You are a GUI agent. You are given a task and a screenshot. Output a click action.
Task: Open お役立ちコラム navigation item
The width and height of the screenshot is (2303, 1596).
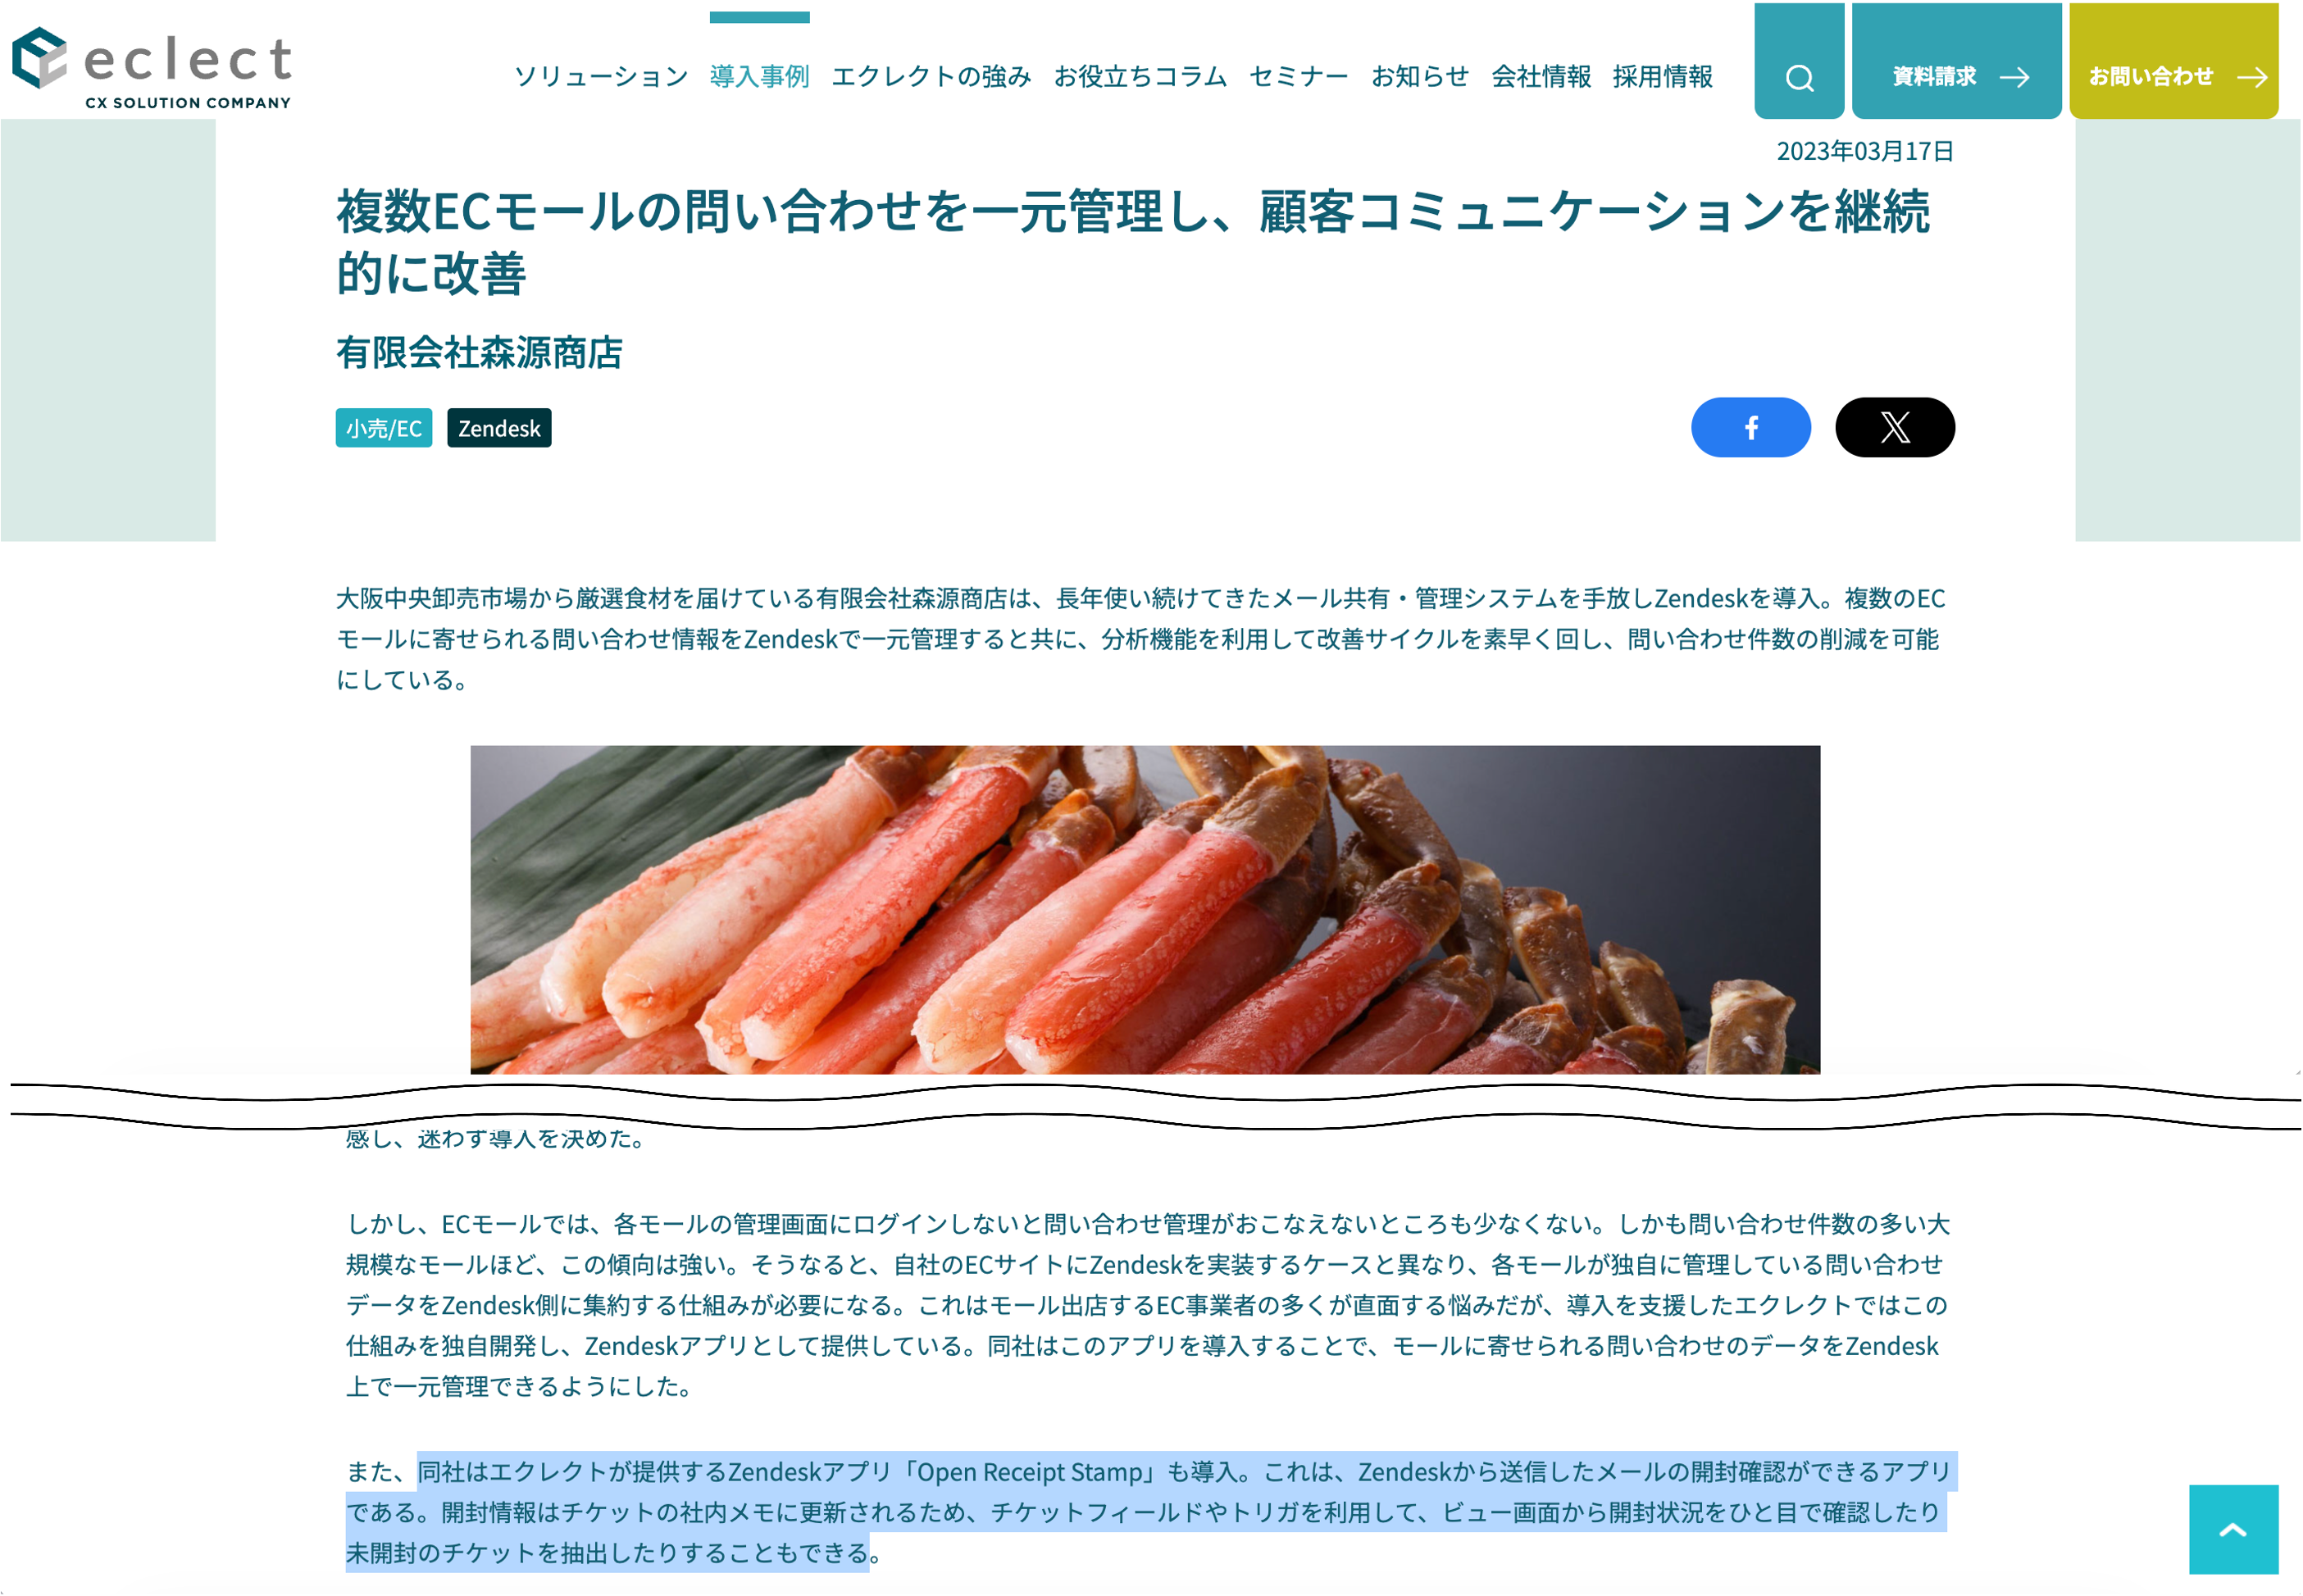(1140, 76)
